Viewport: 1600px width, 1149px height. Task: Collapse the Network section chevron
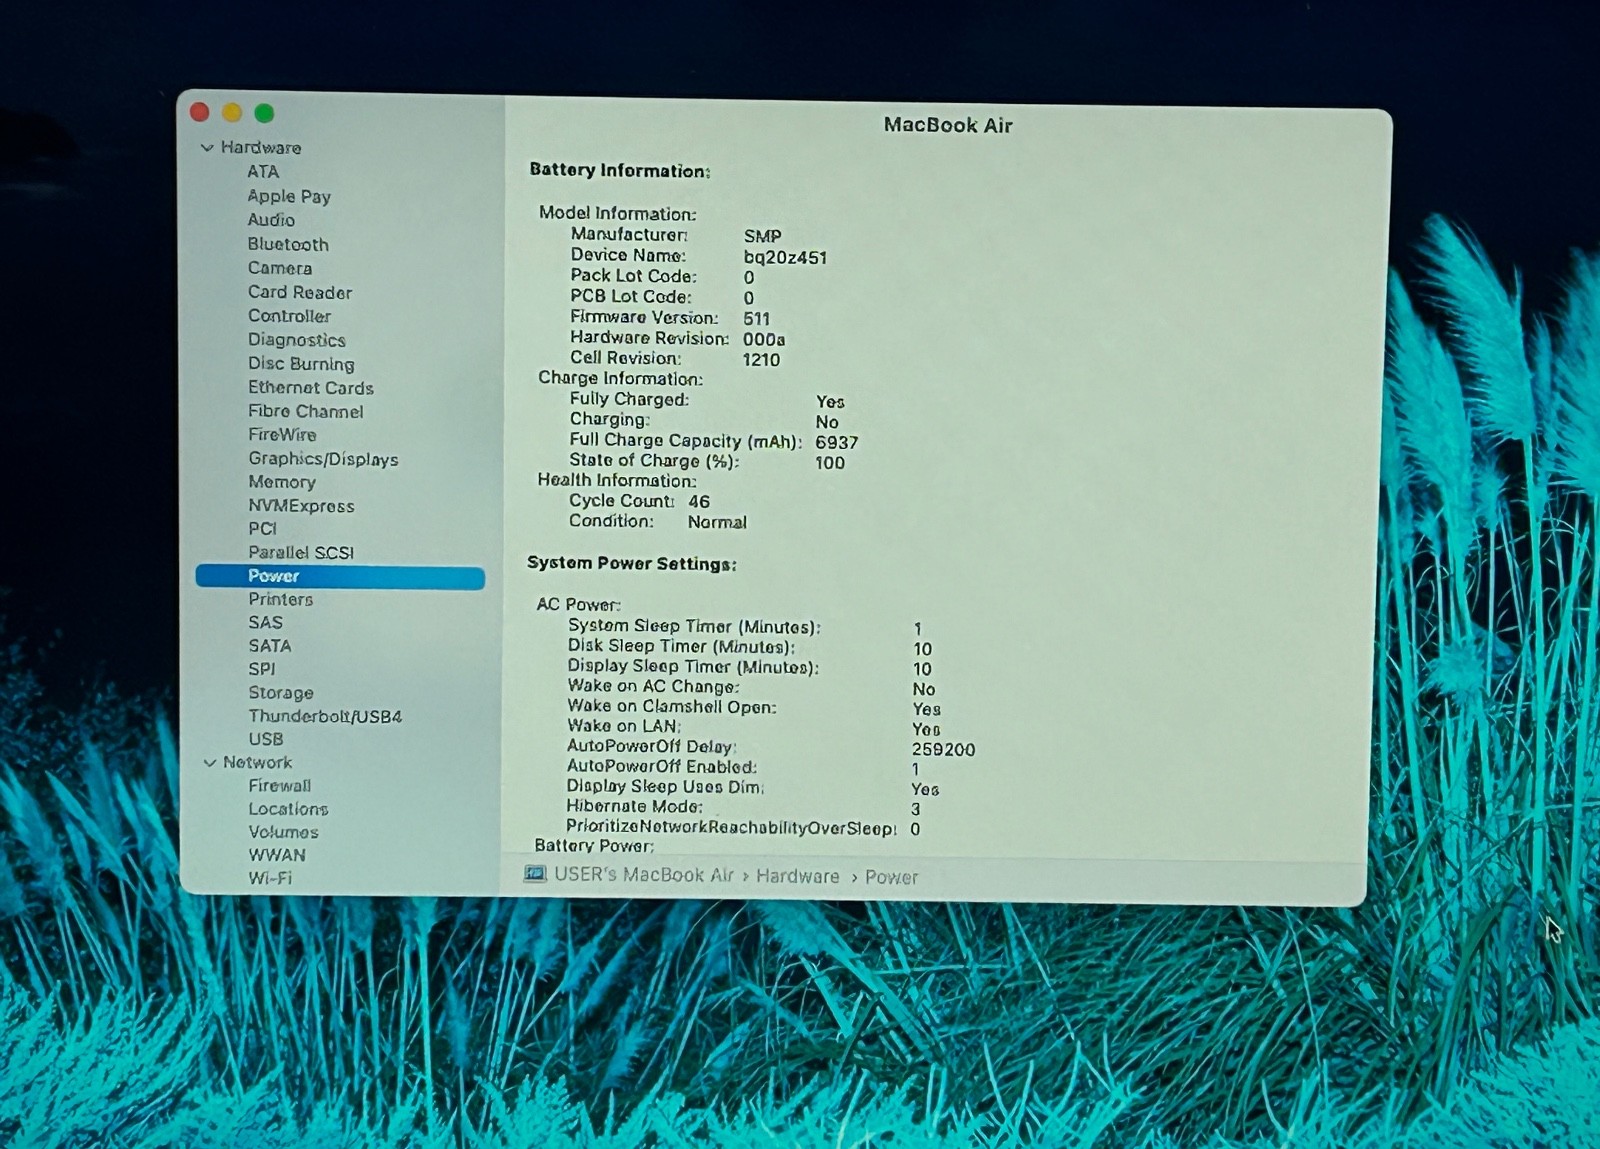(209, 763)
